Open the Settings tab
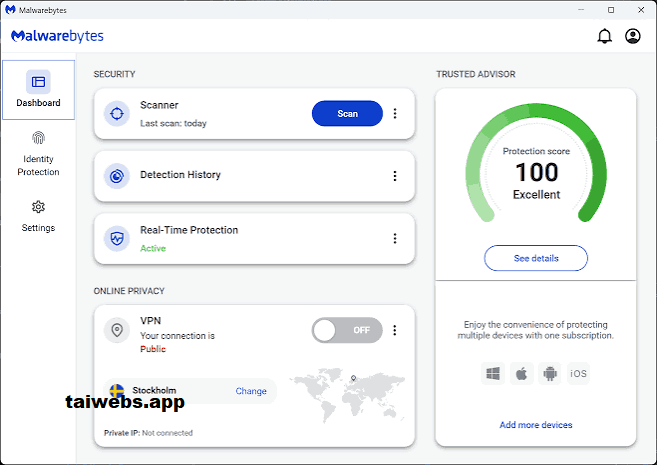This screenshot has height=465, width=657. [x=39, y=217]
